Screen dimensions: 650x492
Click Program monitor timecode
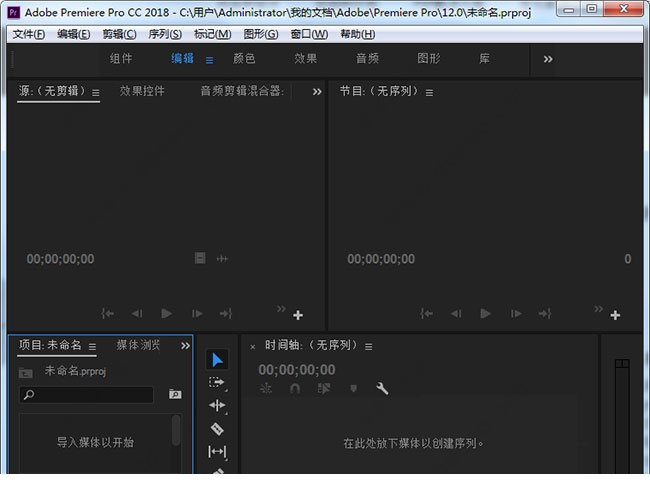381,259
